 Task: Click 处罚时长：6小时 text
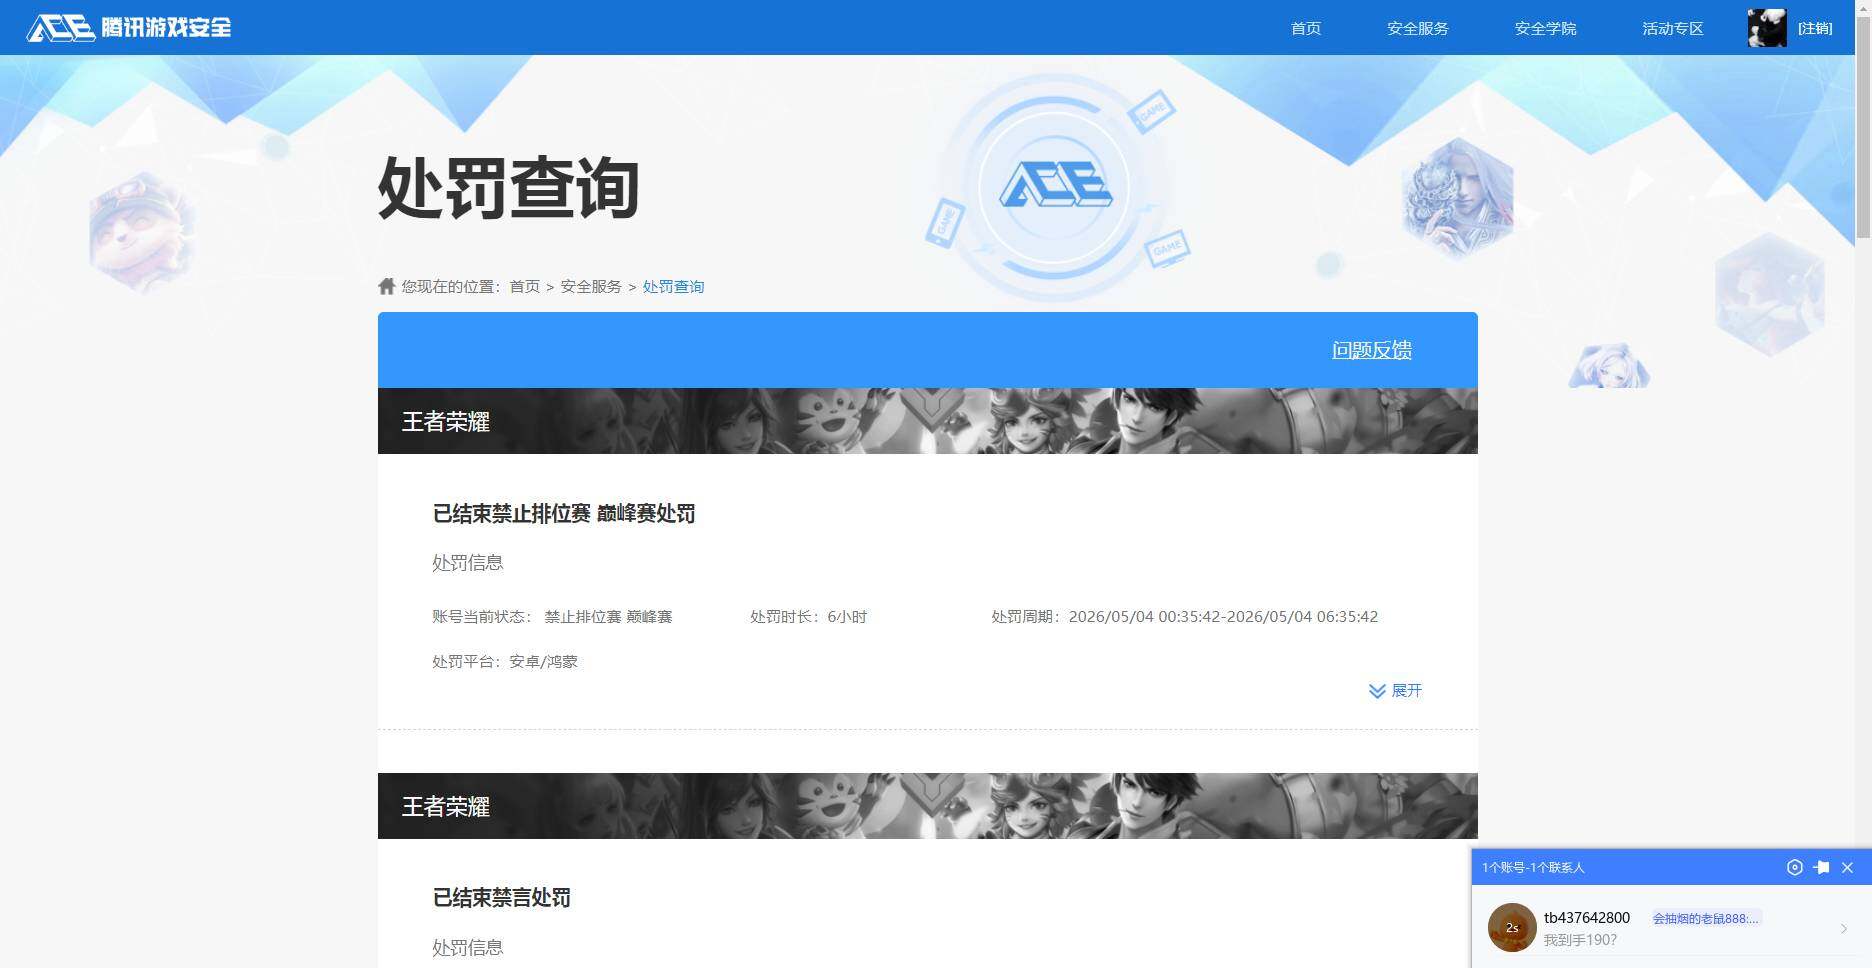808,617
